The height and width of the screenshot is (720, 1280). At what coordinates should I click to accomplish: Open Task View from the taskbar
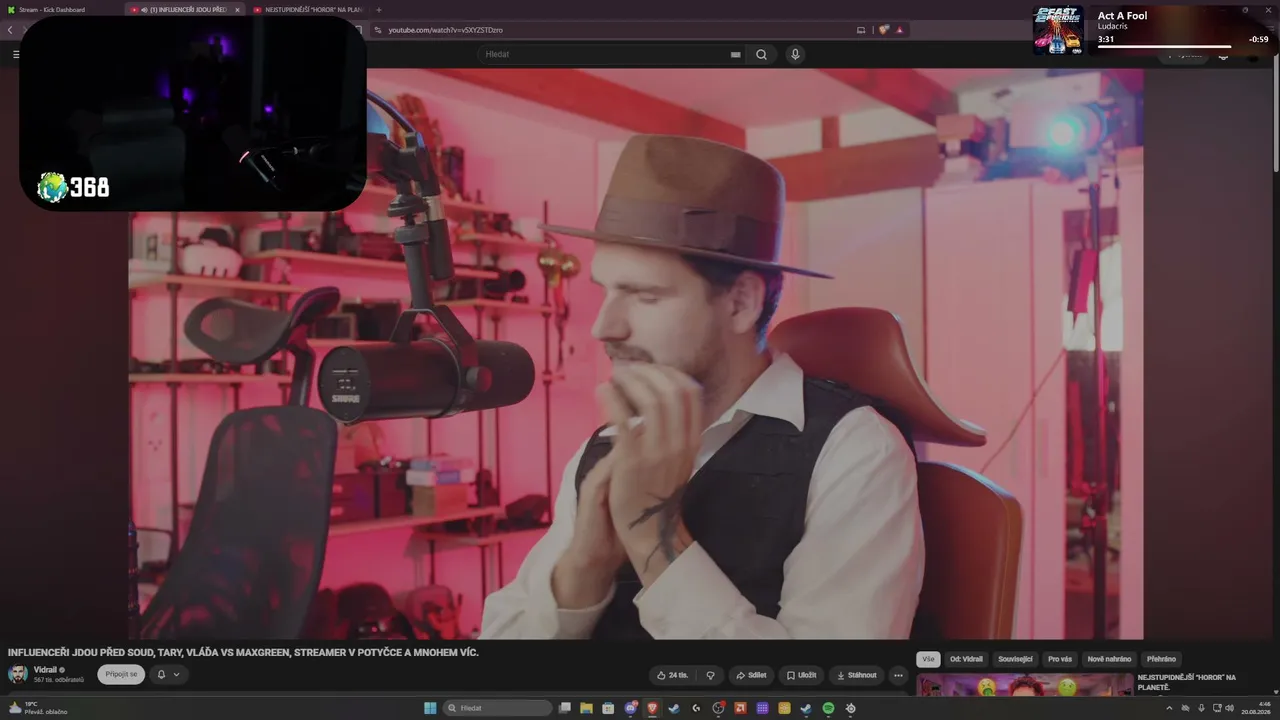tap(565, 708)
